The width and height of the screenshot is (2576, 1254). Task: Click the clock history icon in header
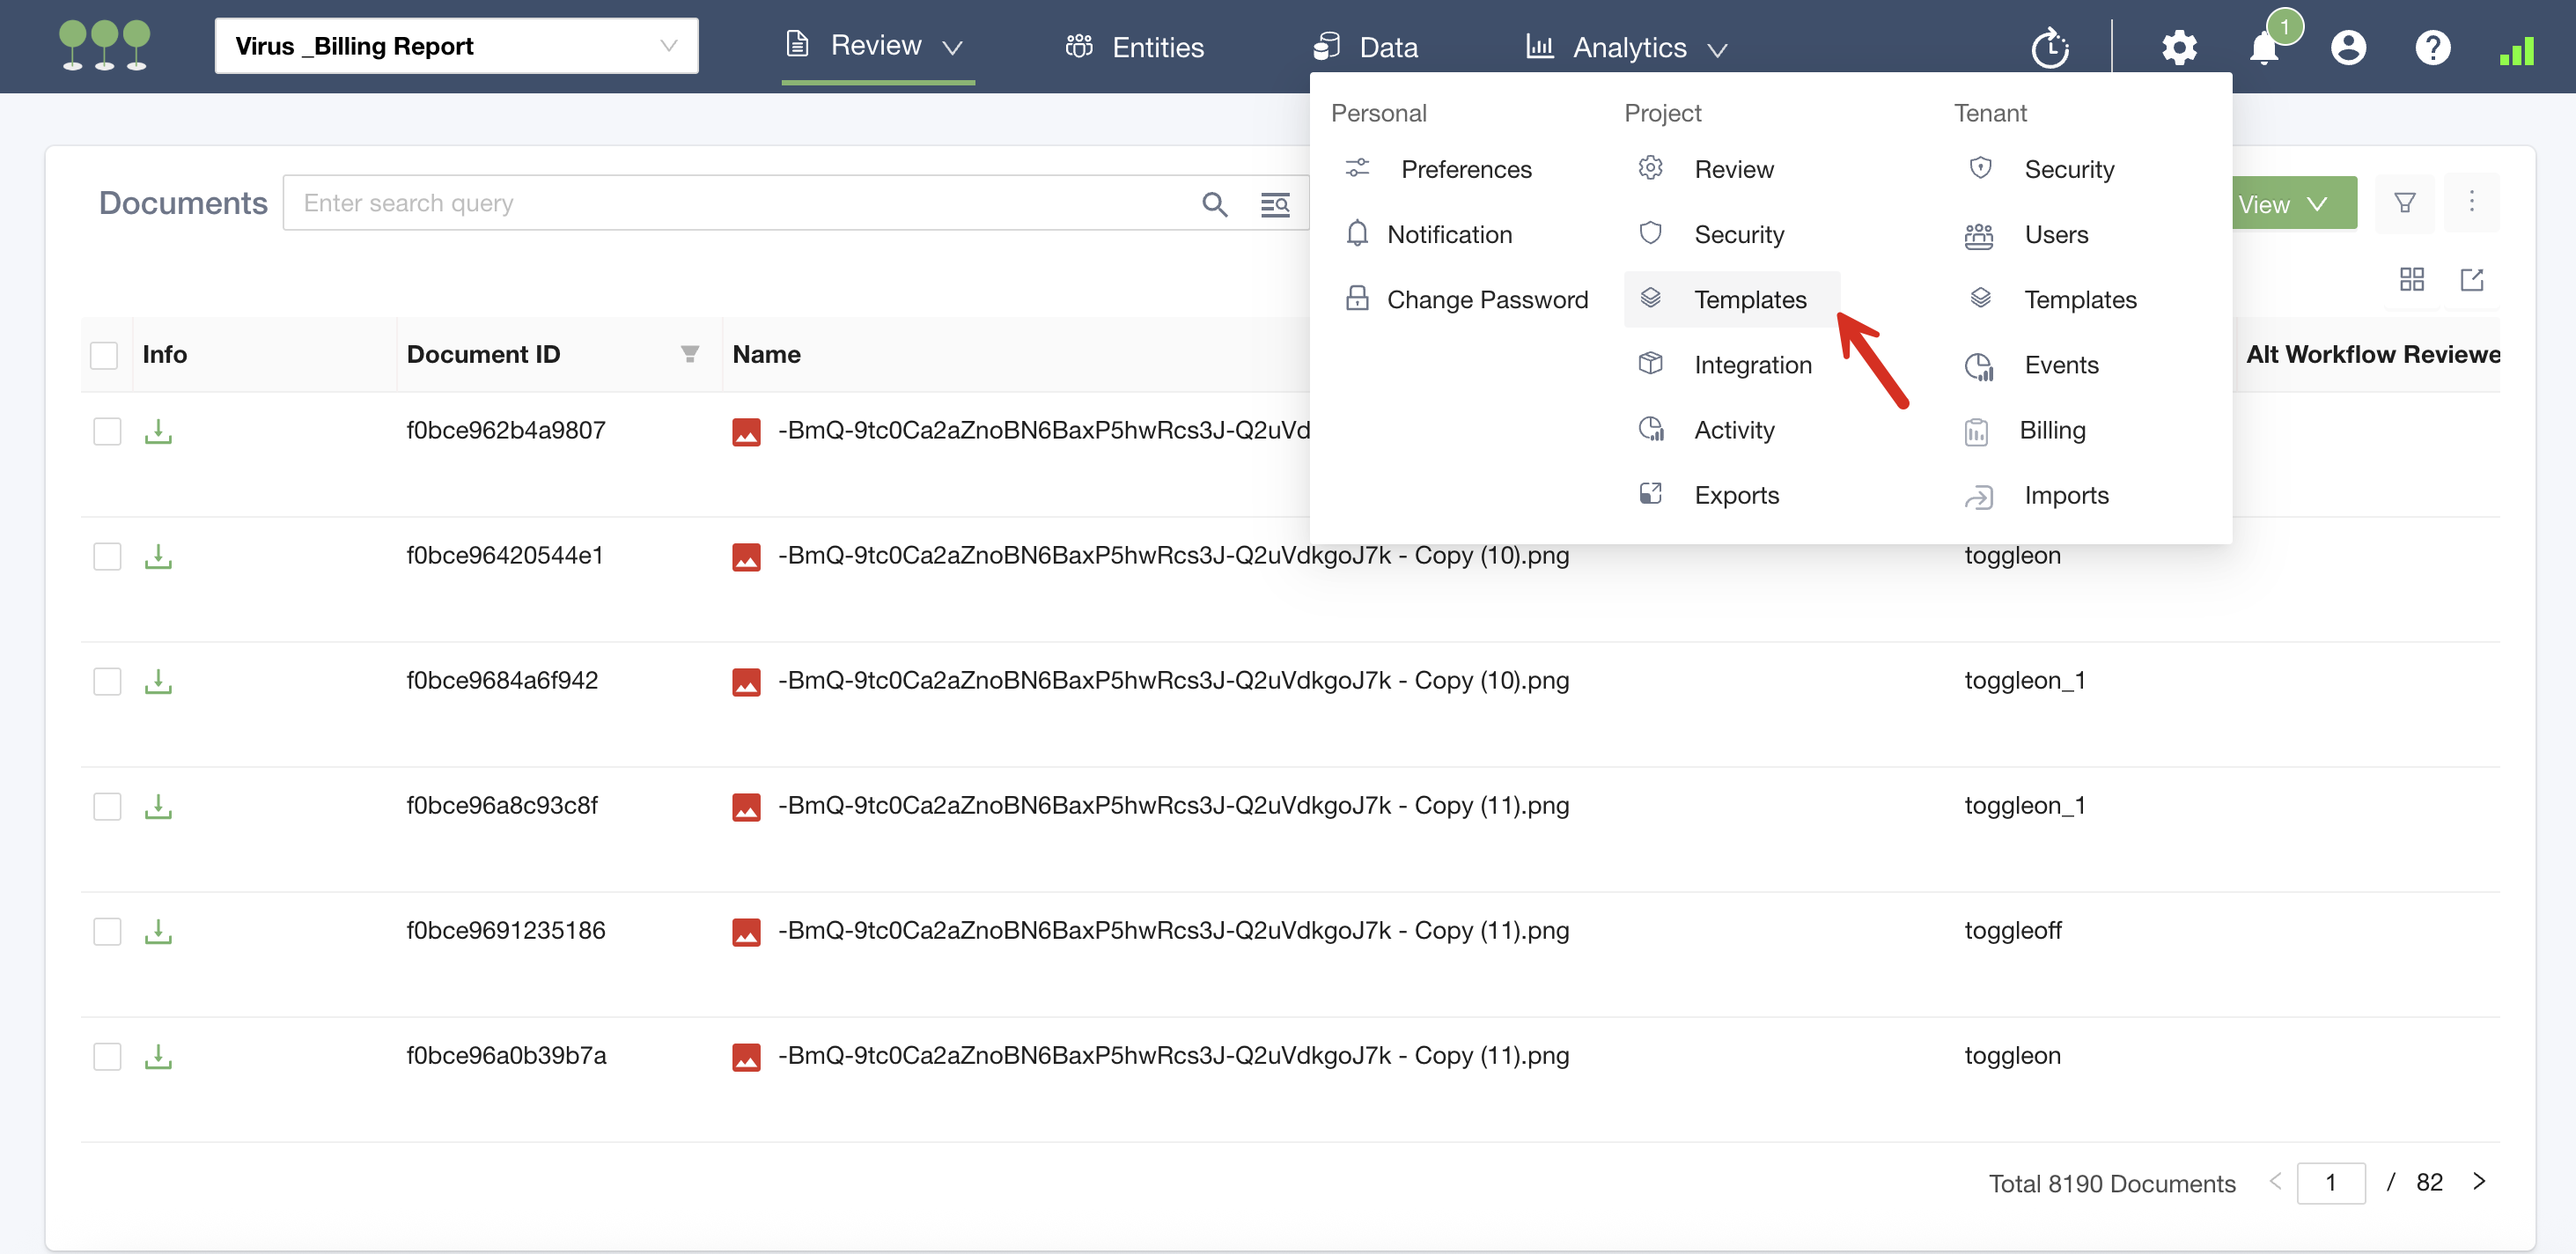2050,47
